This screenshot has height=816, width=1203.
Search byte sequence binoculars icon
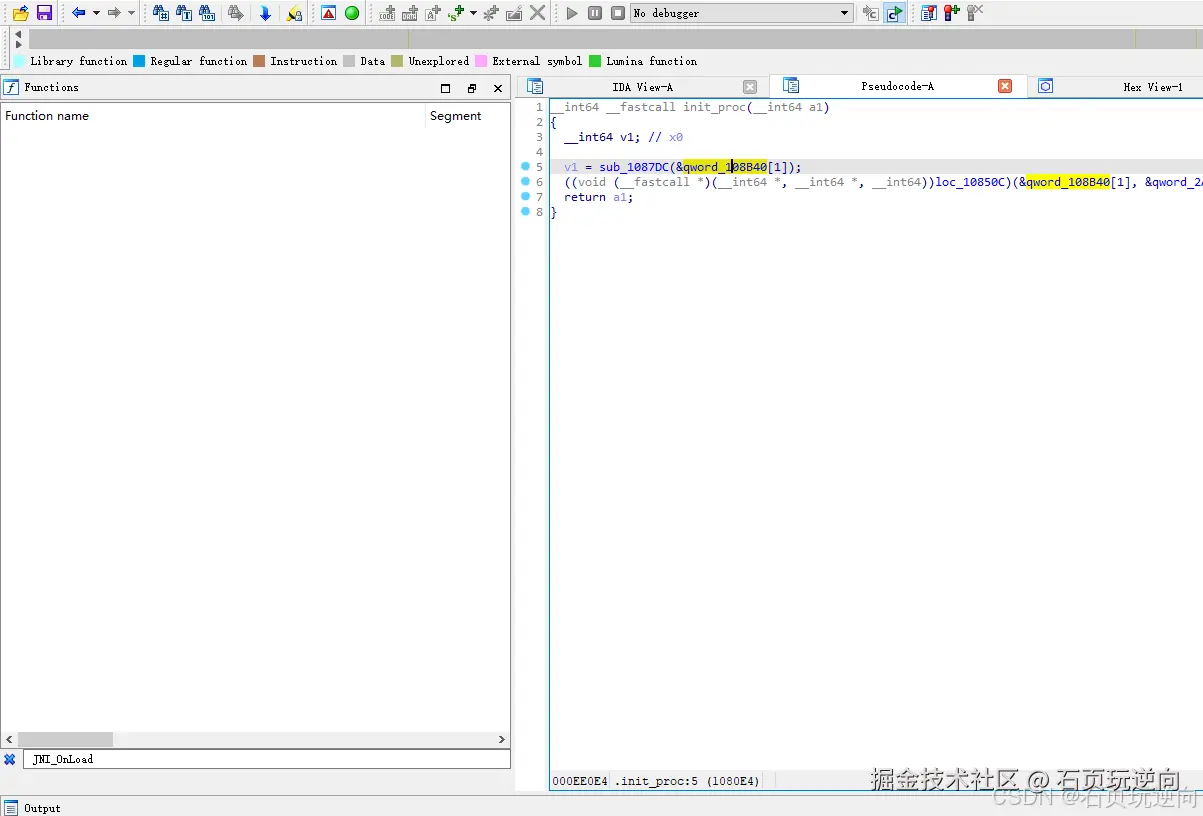[x=207, y=13]
